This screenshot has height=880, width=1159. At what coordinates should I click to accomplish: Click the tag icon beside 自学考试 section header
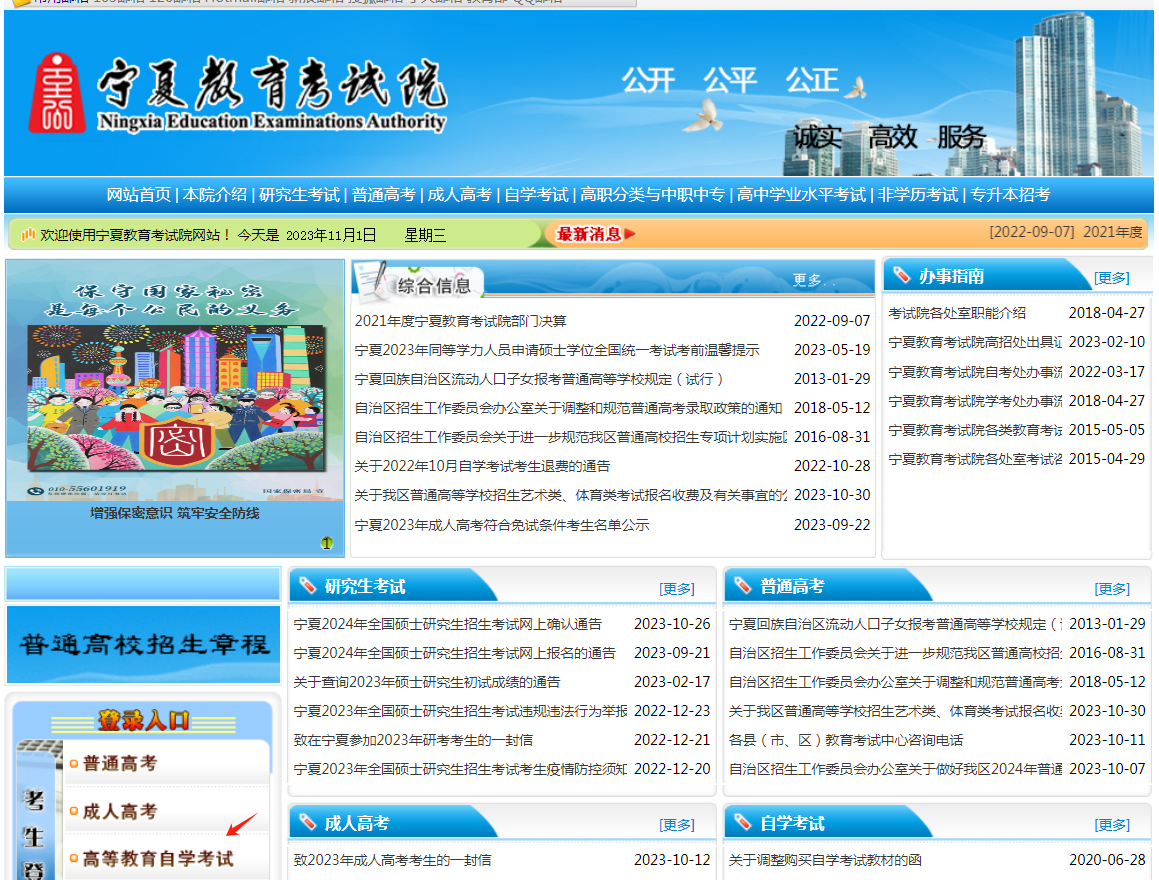pyautogui.click(x=742, y=823)
